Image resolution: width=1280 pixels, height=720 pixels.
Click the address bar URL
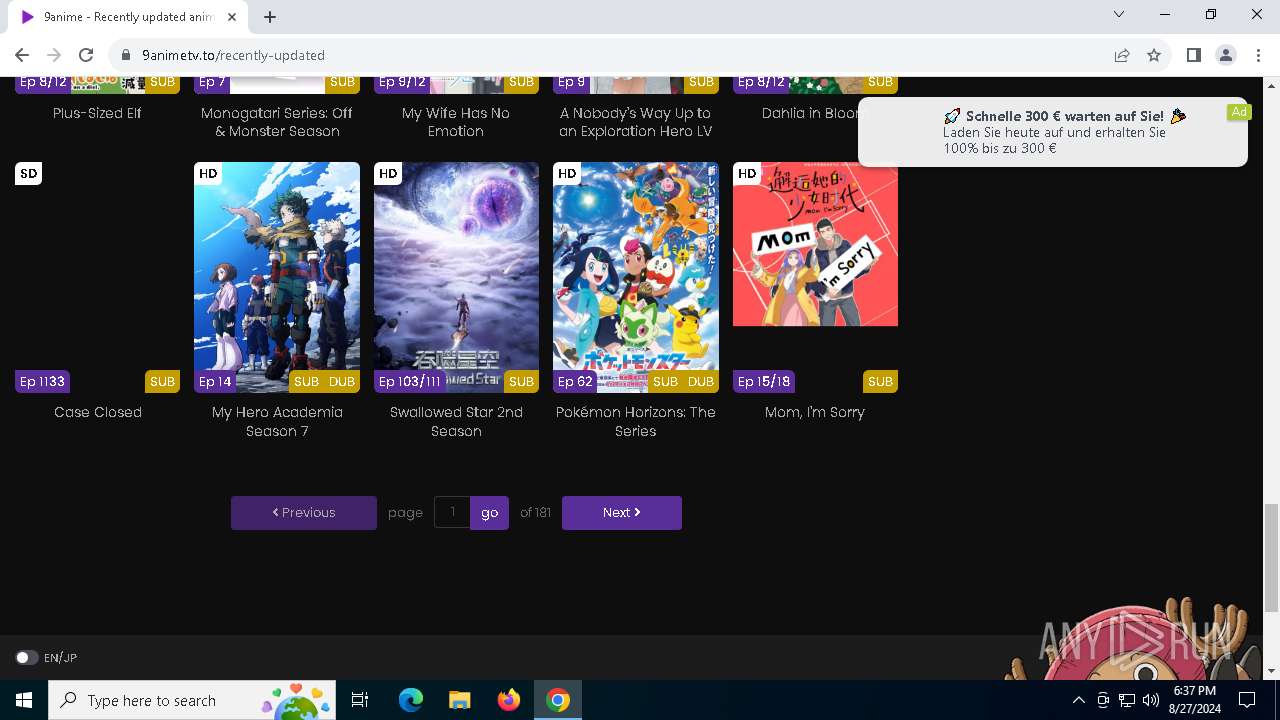[233, 55]
